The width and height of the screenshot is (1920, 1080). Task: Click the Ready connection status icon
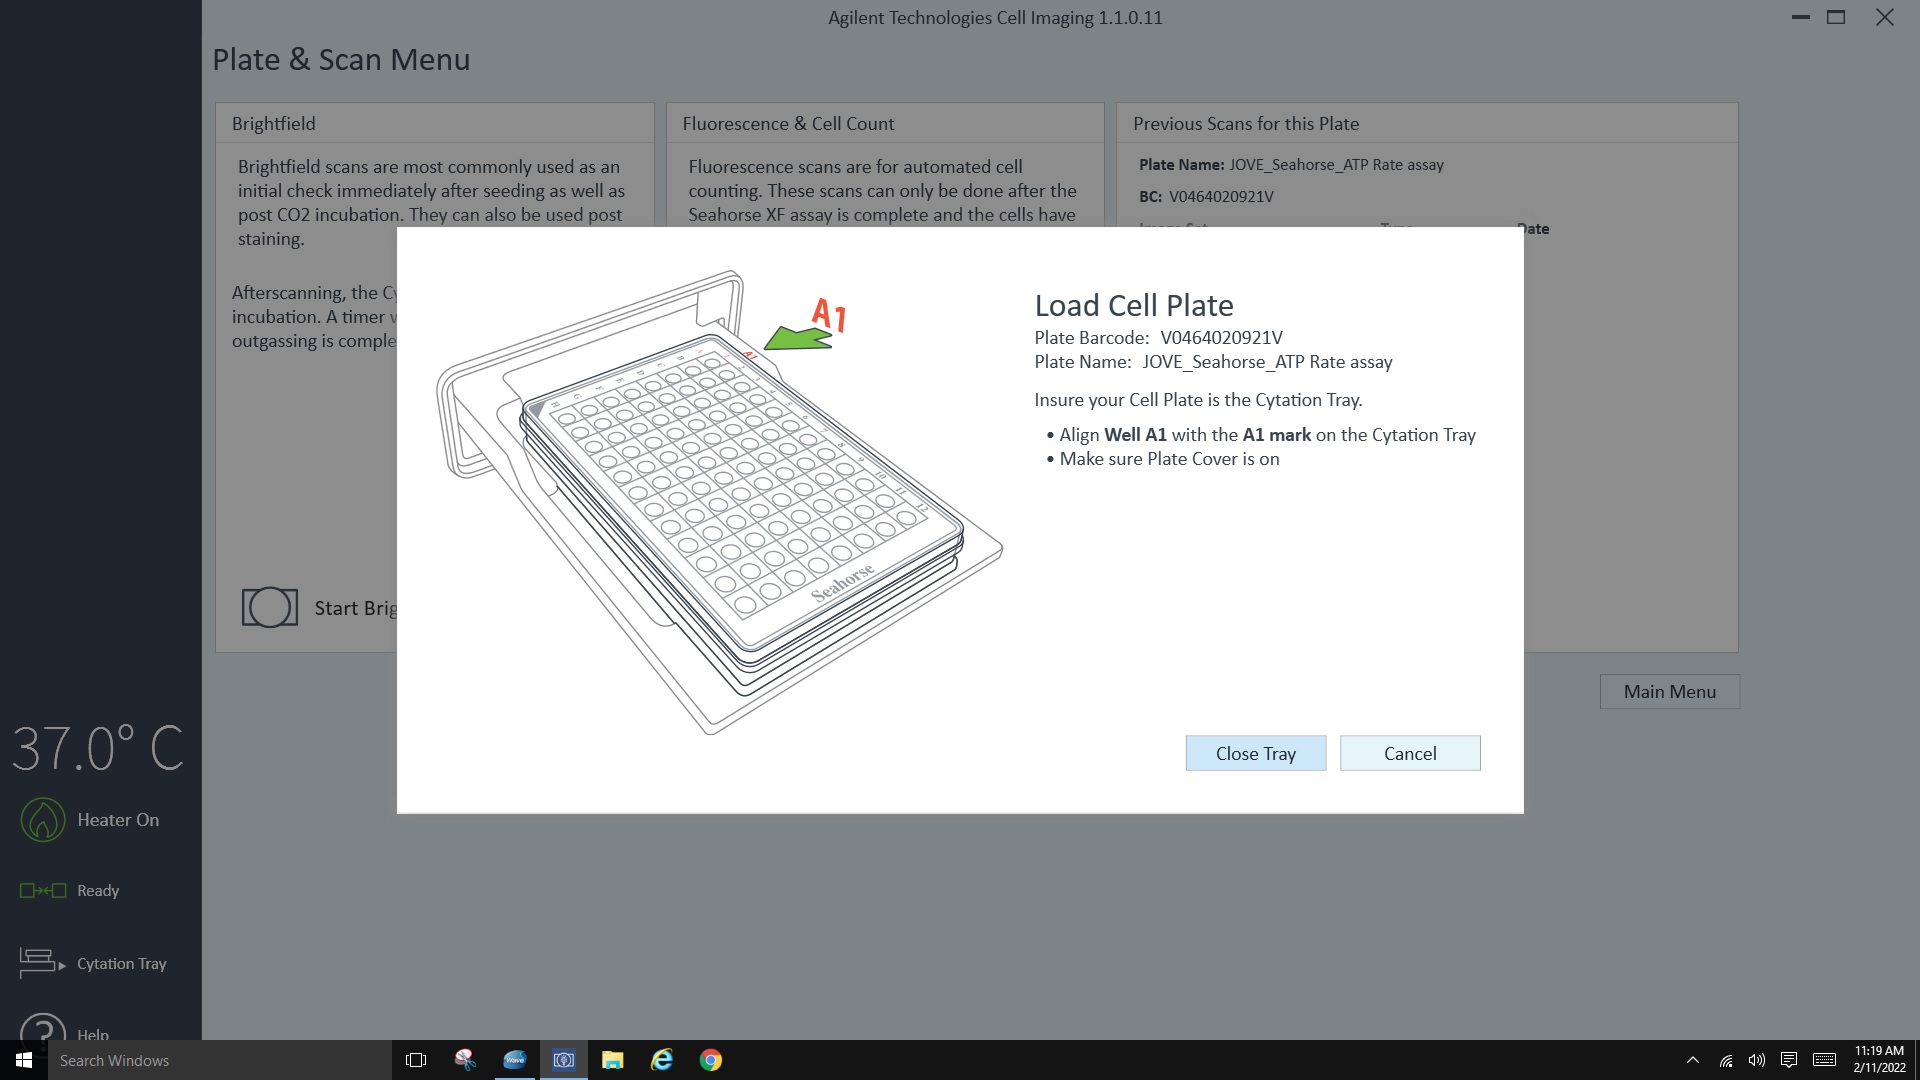point(43,890)
